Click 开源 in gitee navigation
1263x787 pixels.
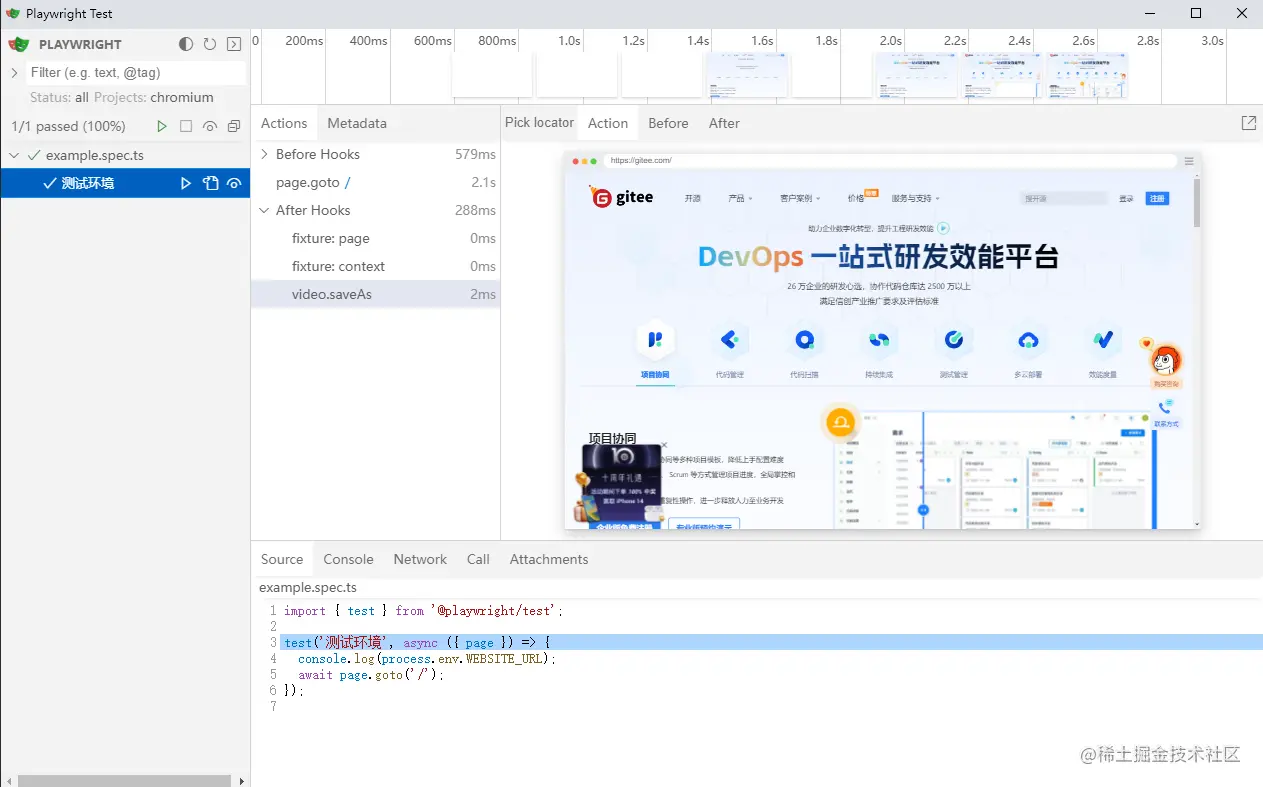pyautogui.click(x=693, y=198)
